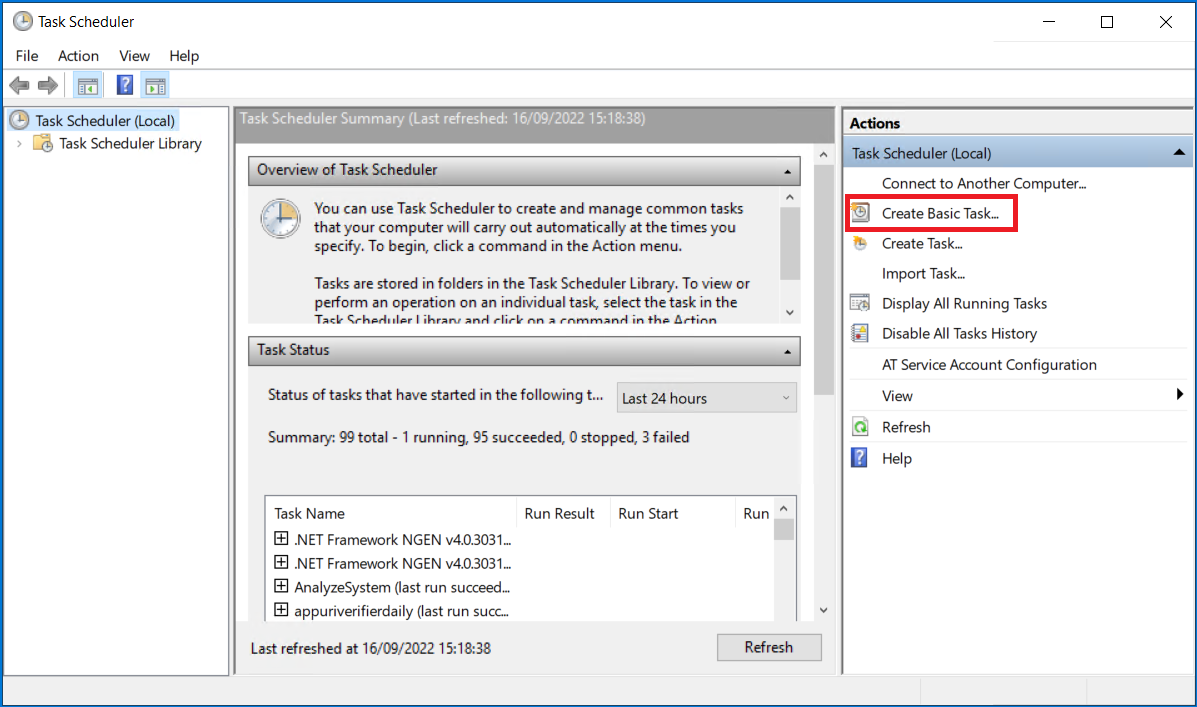Open the Last 24 hours dropdown

[x=706, y=398]
